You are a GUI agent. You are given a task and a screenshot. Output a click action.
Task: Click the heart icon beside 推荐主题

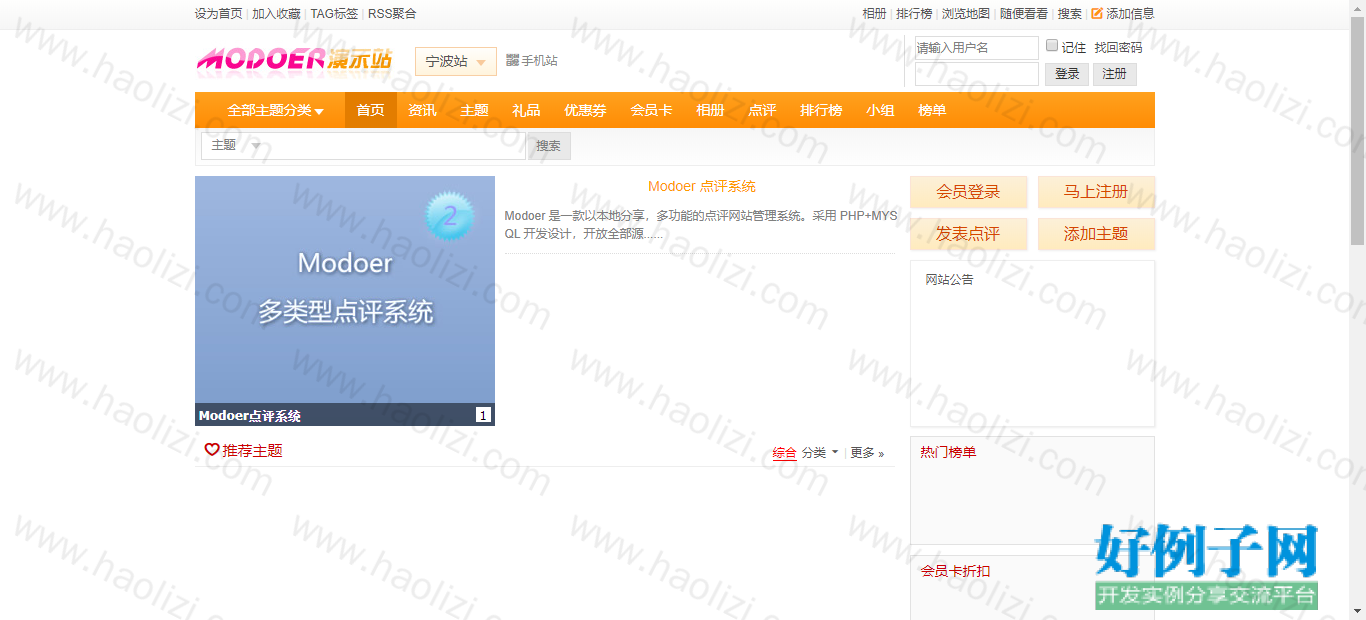(212, 450)
